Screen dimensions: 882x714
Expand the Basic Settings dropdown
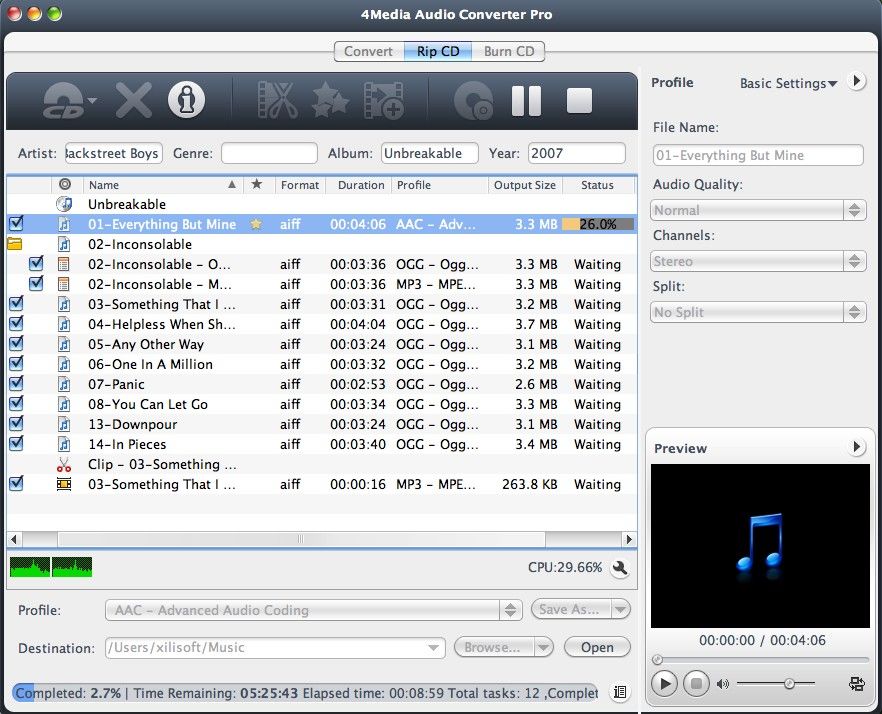[x=788, y=84]
